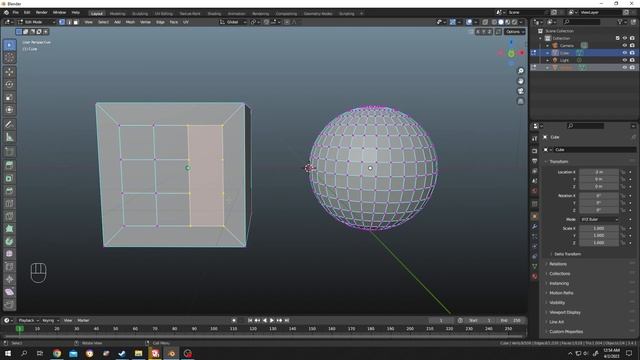This screenshot has width=640, height=360.
Task: Select the Extrude Region tool
Action: tap(9, 165)
